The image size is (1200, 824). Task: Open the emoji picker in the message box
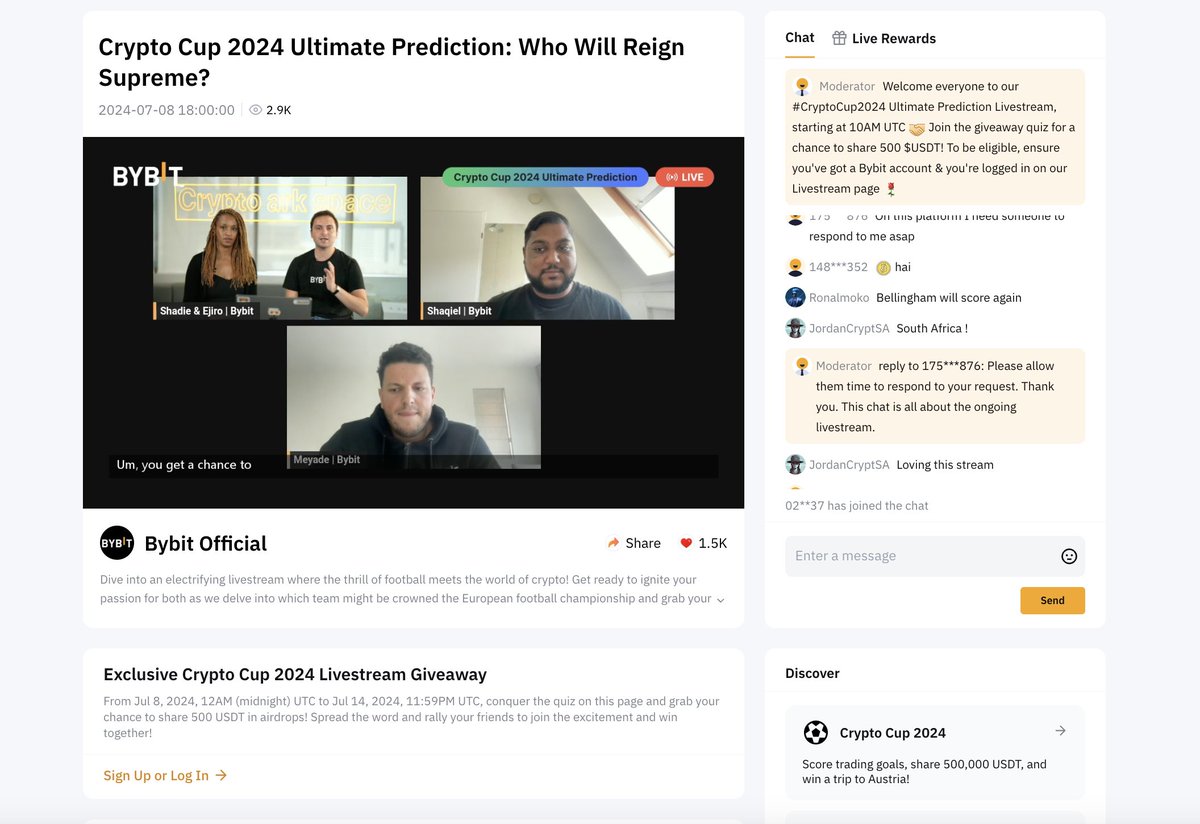[x=1069, y=556]
